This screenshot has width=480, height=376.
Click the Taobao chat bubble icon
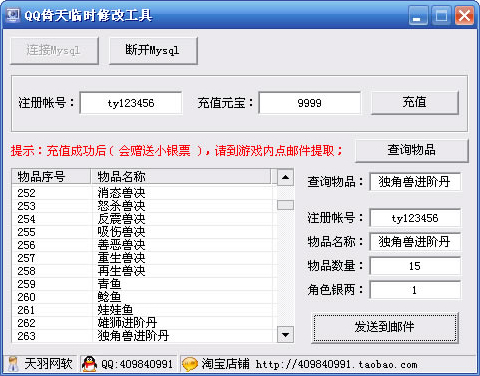point(190,364)
